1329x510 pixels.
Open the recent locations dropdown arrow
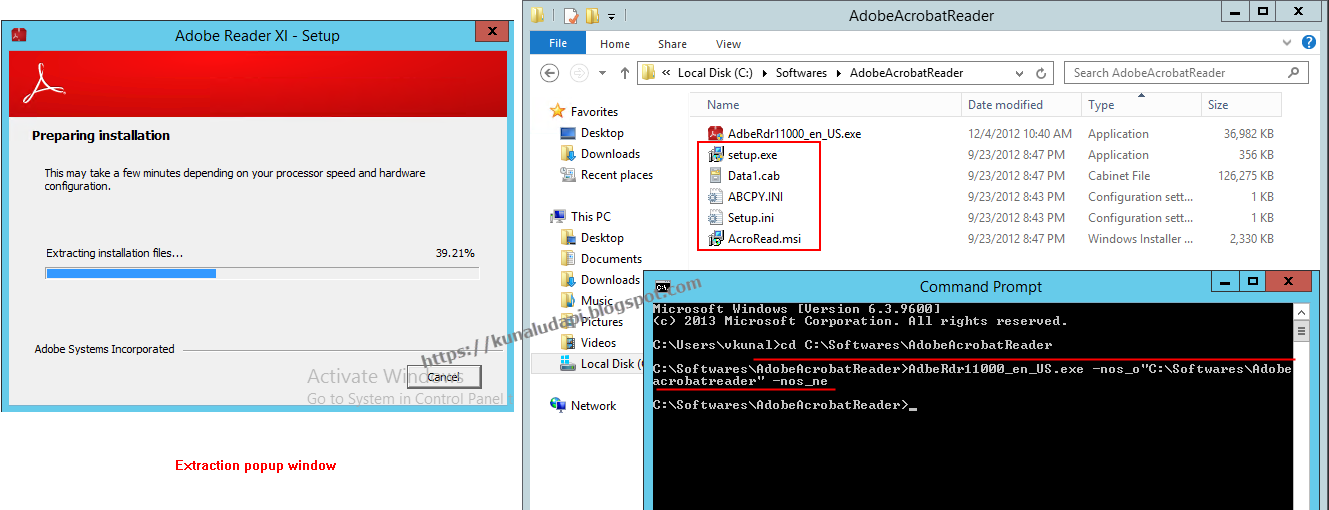point(602,73)
